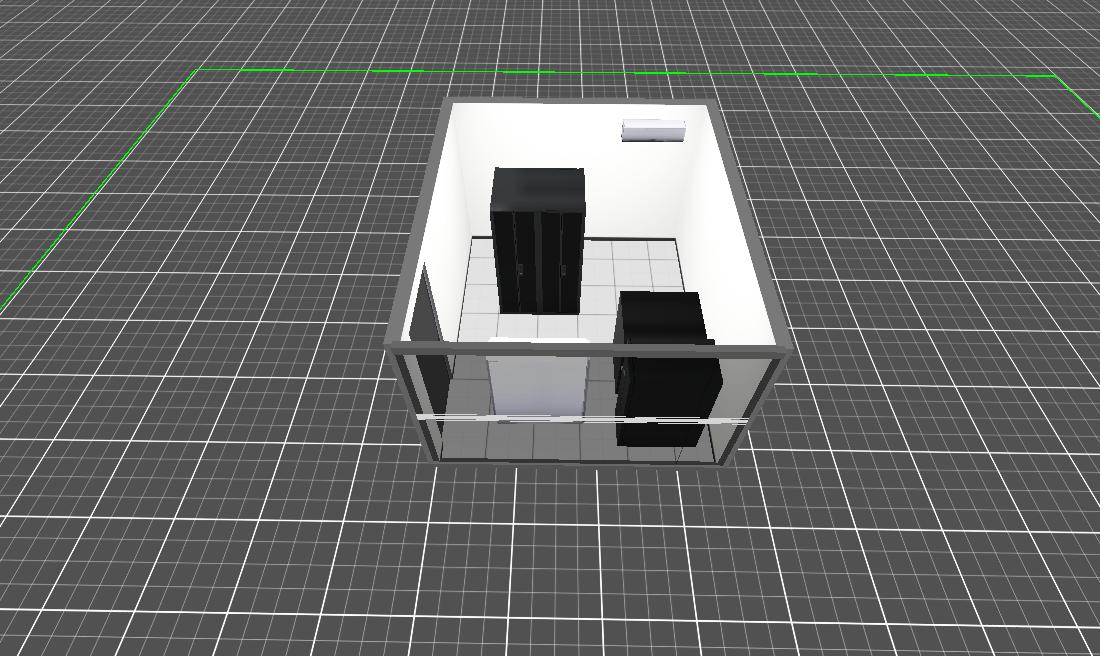Click the green boundary's top-right corner
The image size is (1100, 656).
tap(1055, 76)
